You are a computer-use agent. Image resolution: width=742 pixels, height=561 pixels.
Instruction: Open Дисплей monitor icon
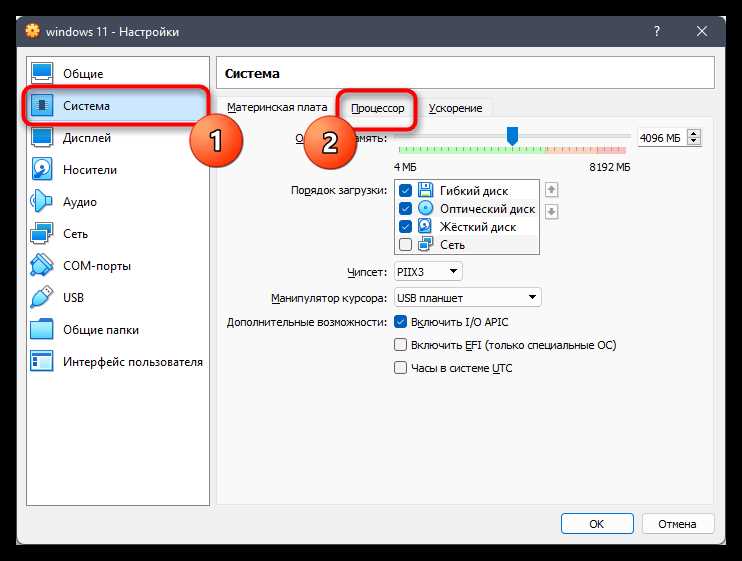point(42,137)
